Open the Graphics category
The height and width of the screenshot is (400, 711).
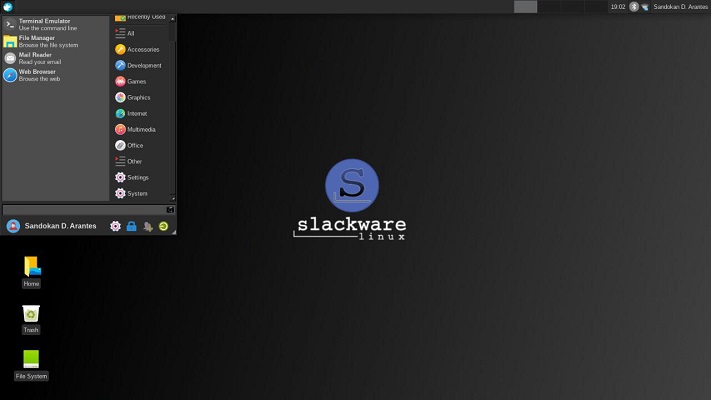click(x=141, y=97)
